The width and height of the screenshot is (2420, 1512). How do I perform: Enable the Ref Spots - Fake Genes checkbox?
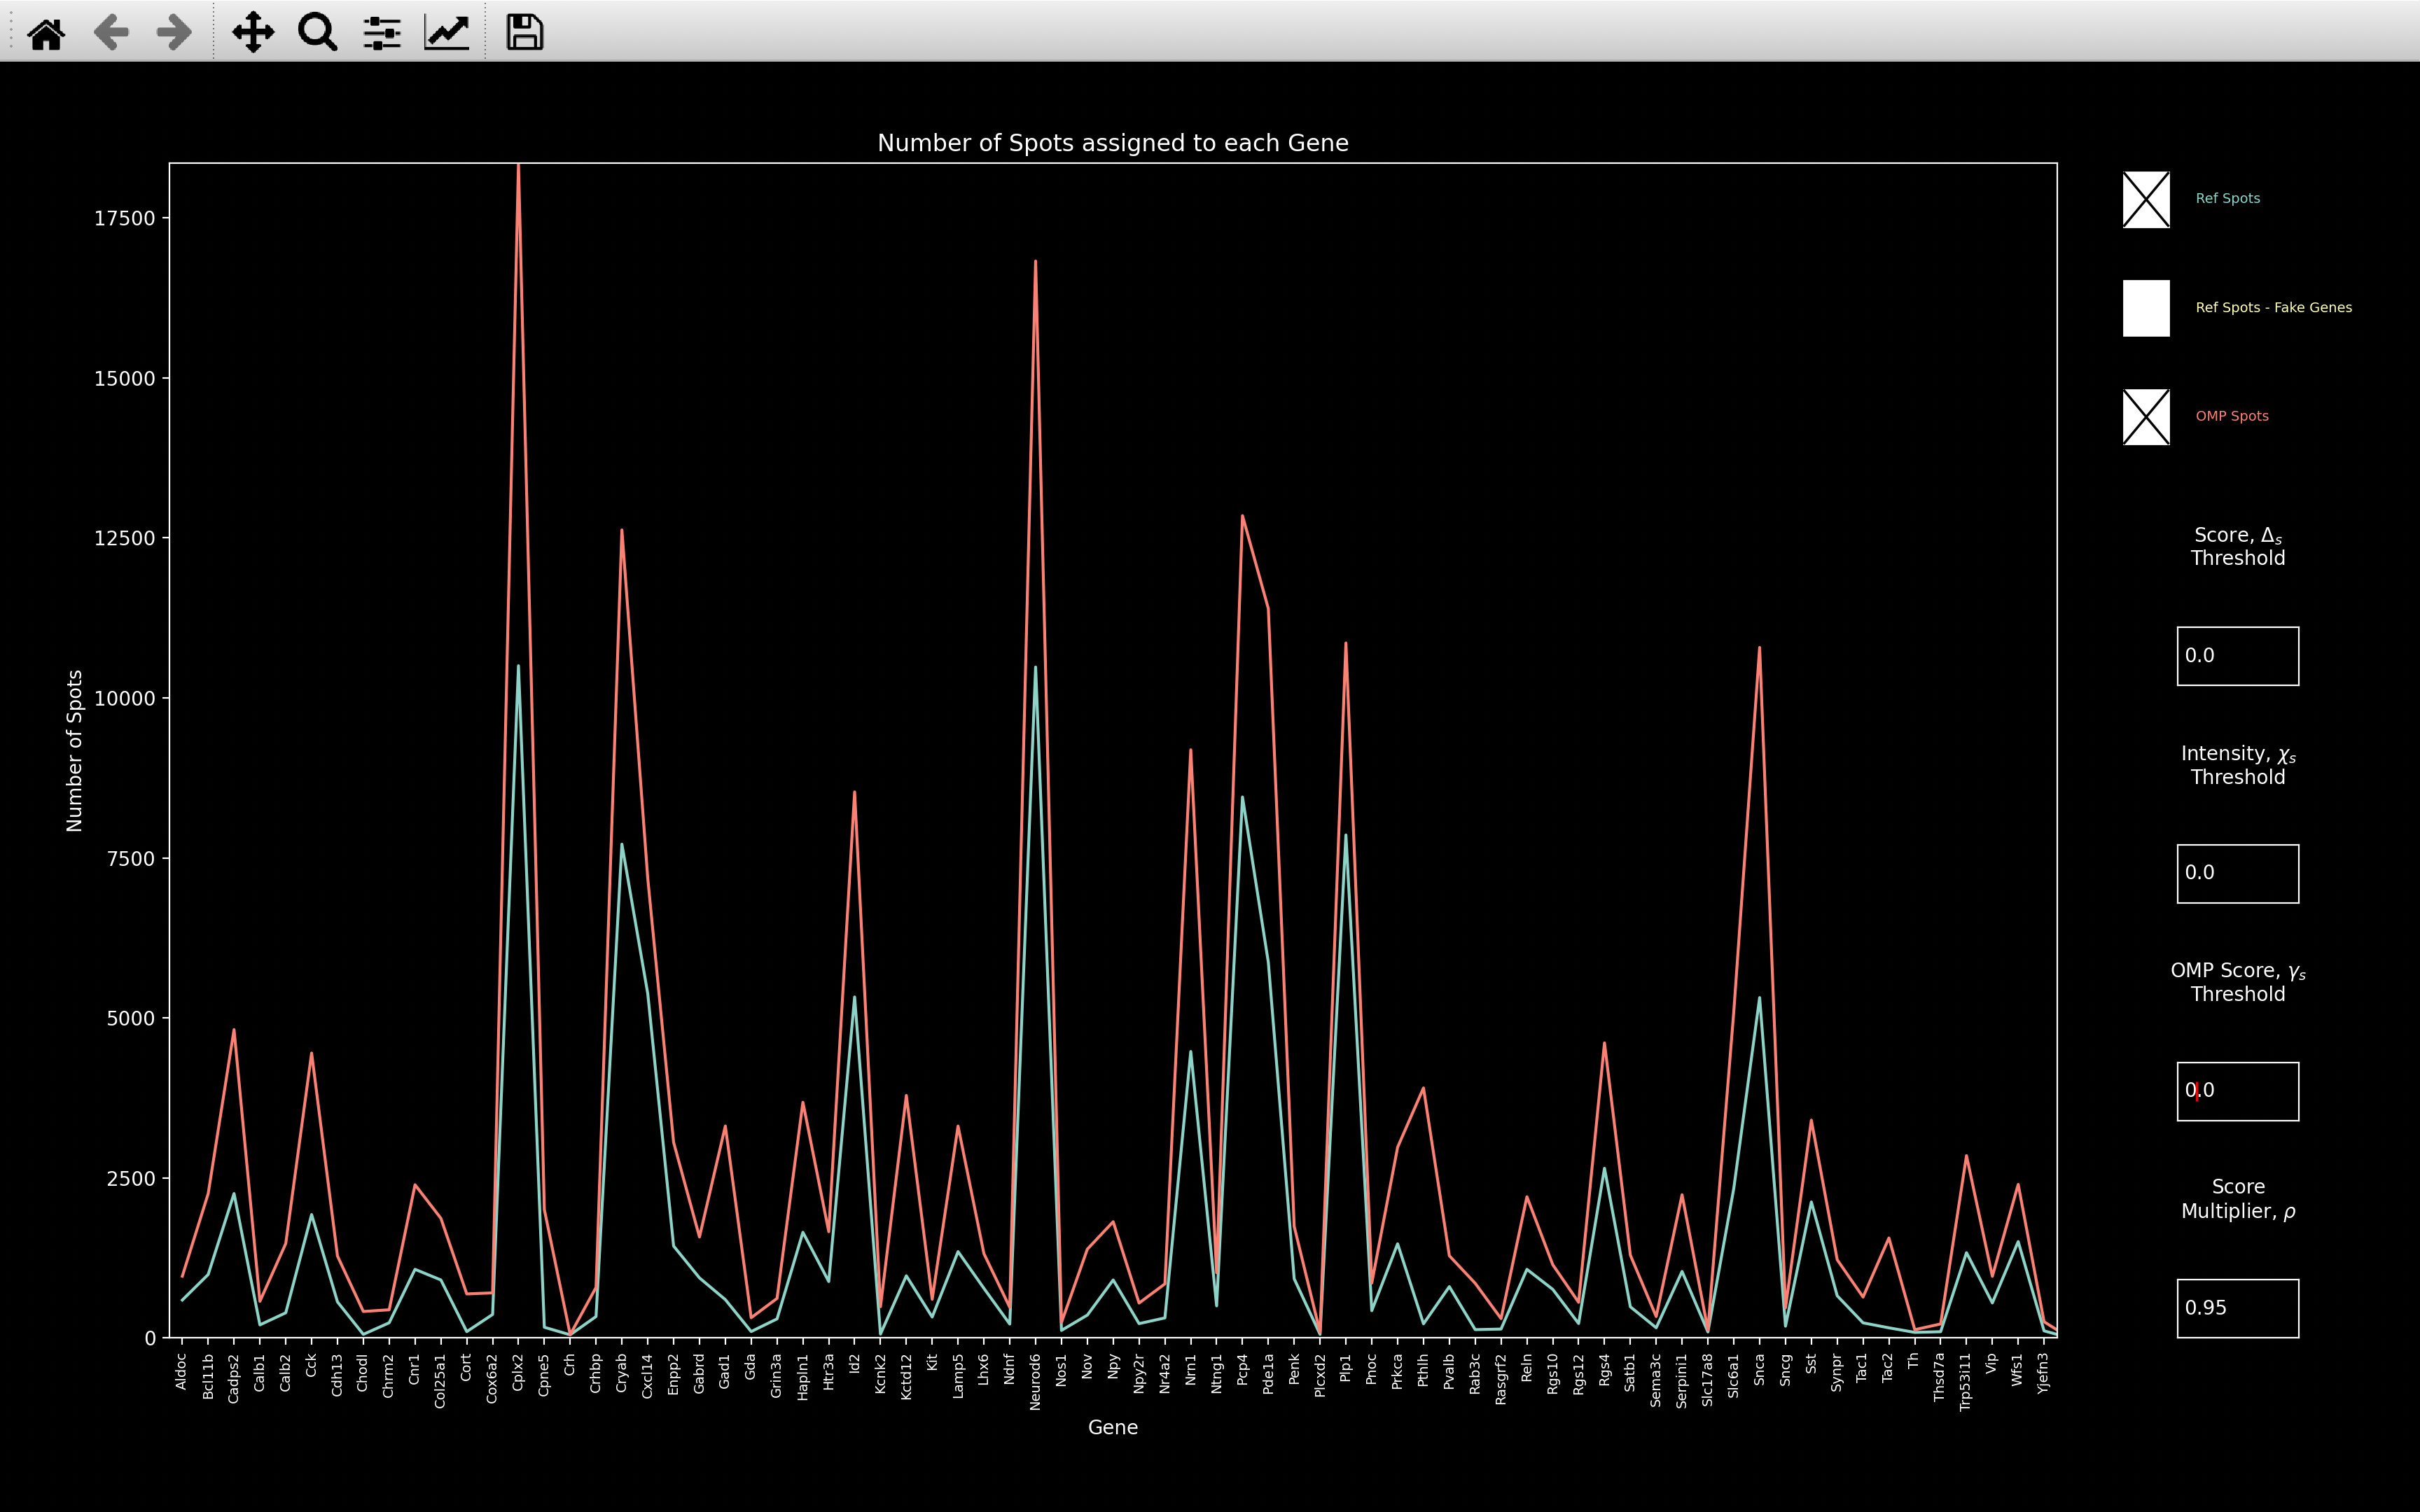click(x=2146, y=308)
